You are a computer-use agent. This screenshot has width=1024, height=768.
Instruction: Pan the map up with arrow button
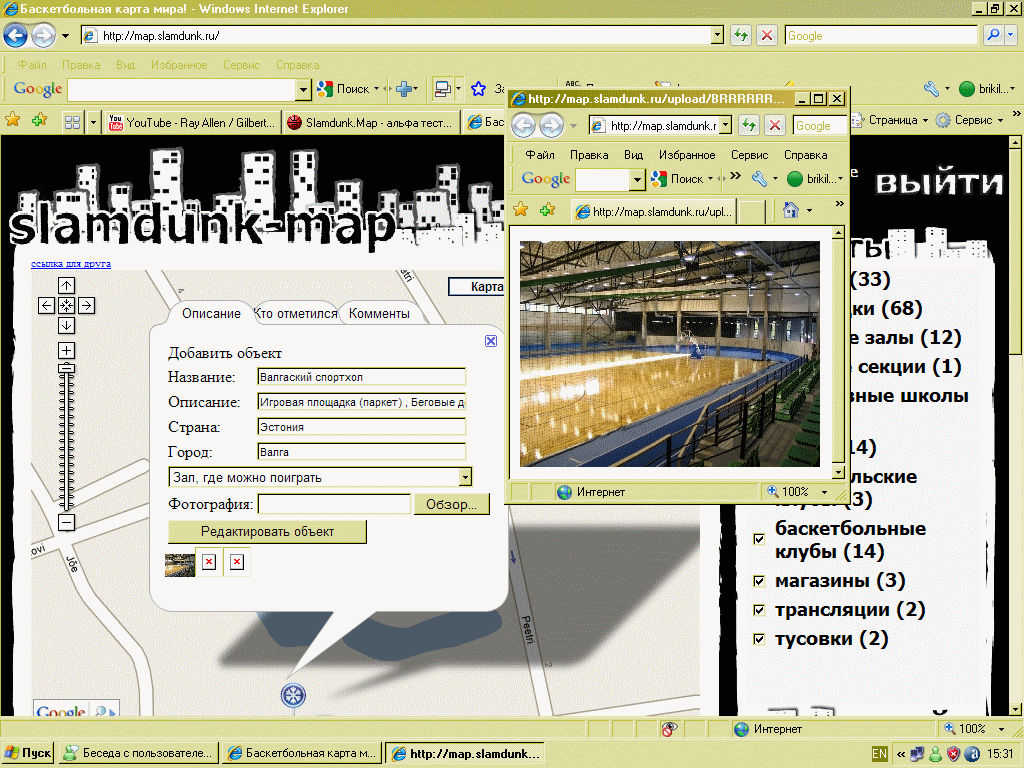click(x=66, y=286)
